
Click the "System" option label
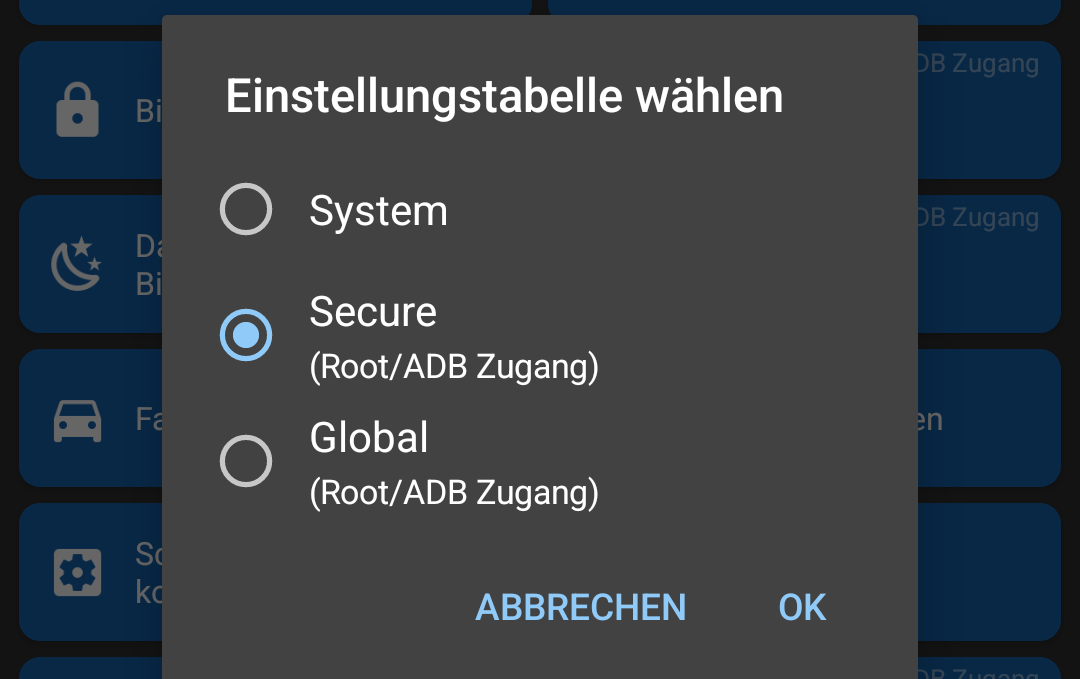point(378,211)
